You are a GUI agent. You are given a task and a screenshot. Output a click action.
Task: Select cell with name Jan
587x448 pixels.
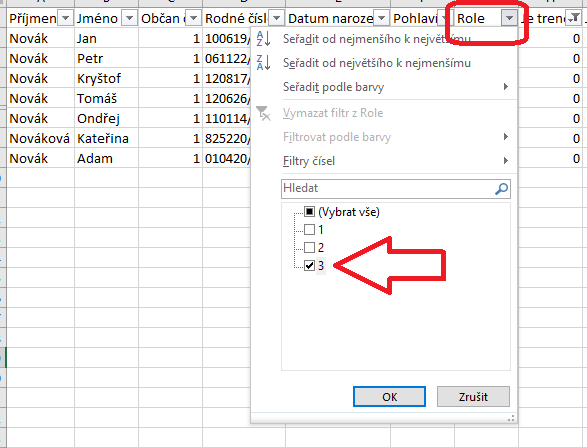106,39
